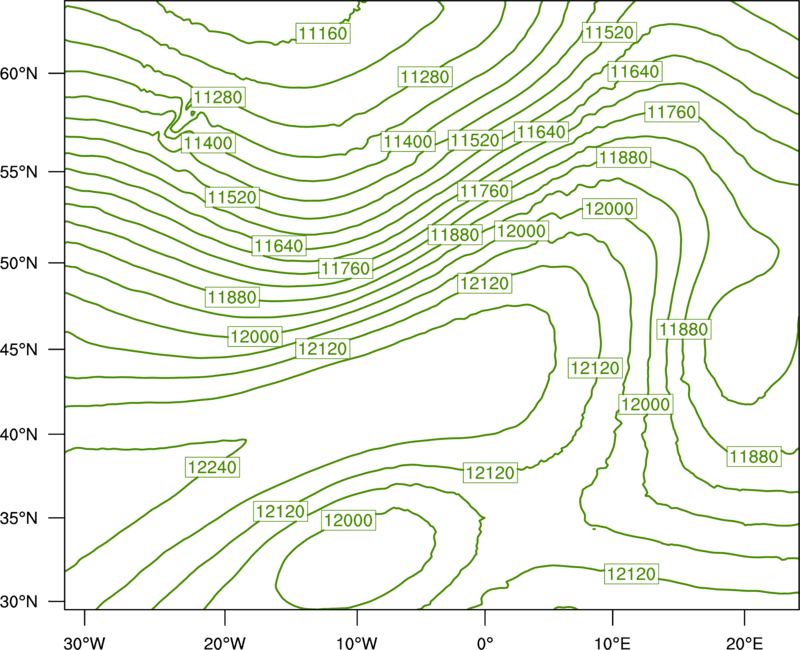This screenshot has height=650, width=800.
Task: Click the 30°W longitude axis label
Action: pyautogui.click(x=85, y=643)
